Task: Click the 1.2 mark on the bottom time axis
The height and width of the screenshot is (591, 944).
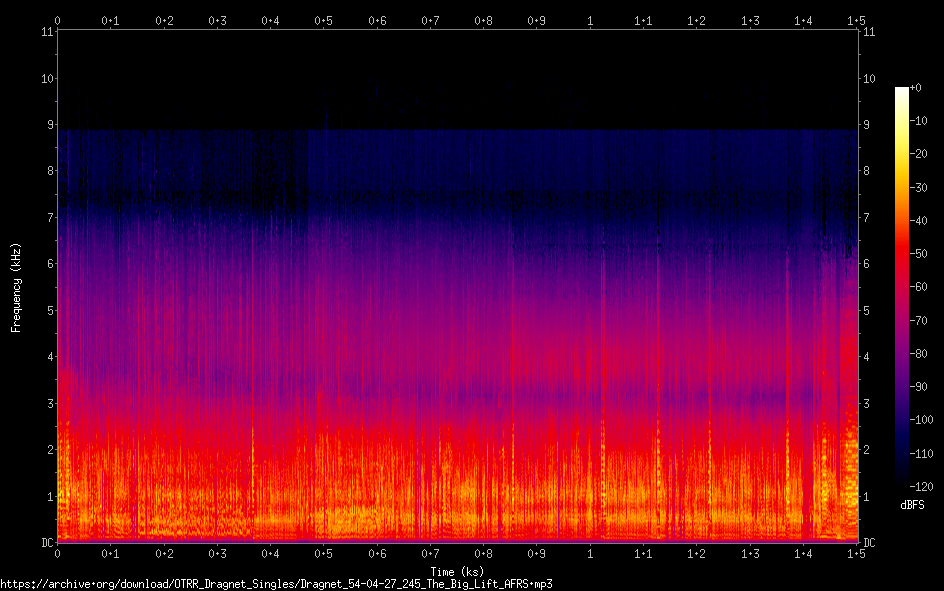Action: (x=697, y=553)
